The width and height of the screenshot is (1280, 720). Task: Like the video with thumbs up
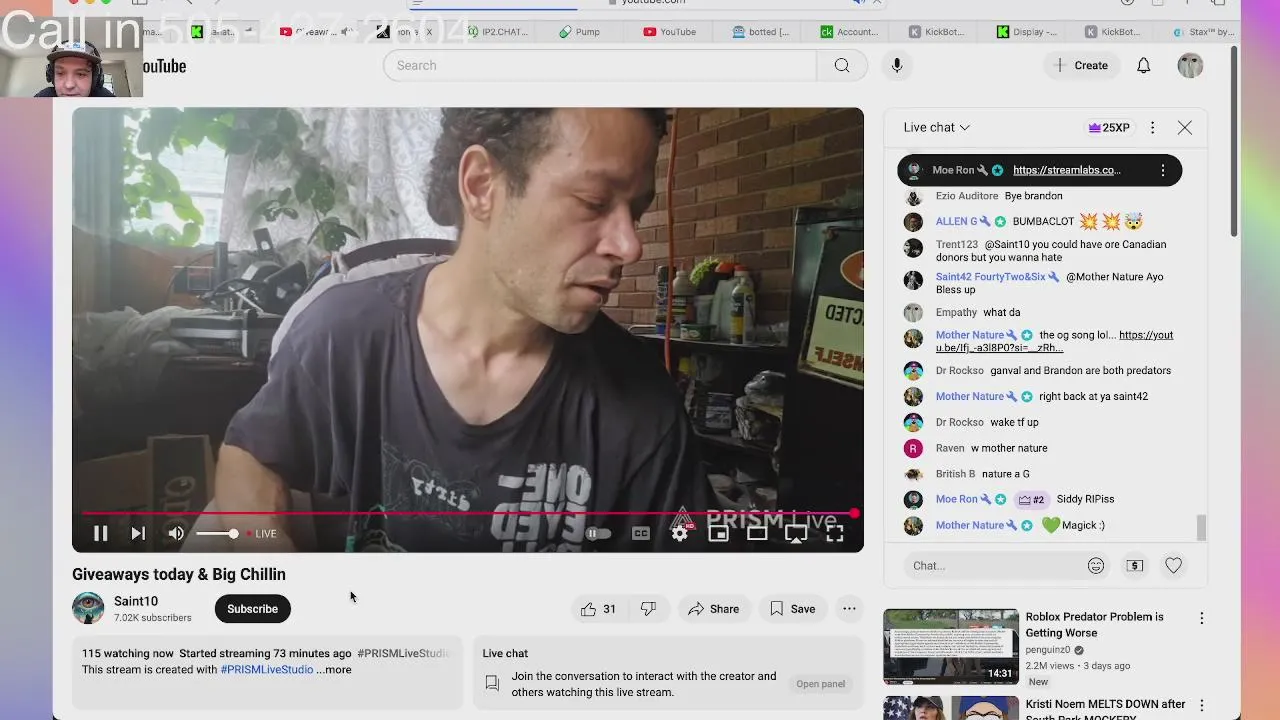click(x=599, y=609)
